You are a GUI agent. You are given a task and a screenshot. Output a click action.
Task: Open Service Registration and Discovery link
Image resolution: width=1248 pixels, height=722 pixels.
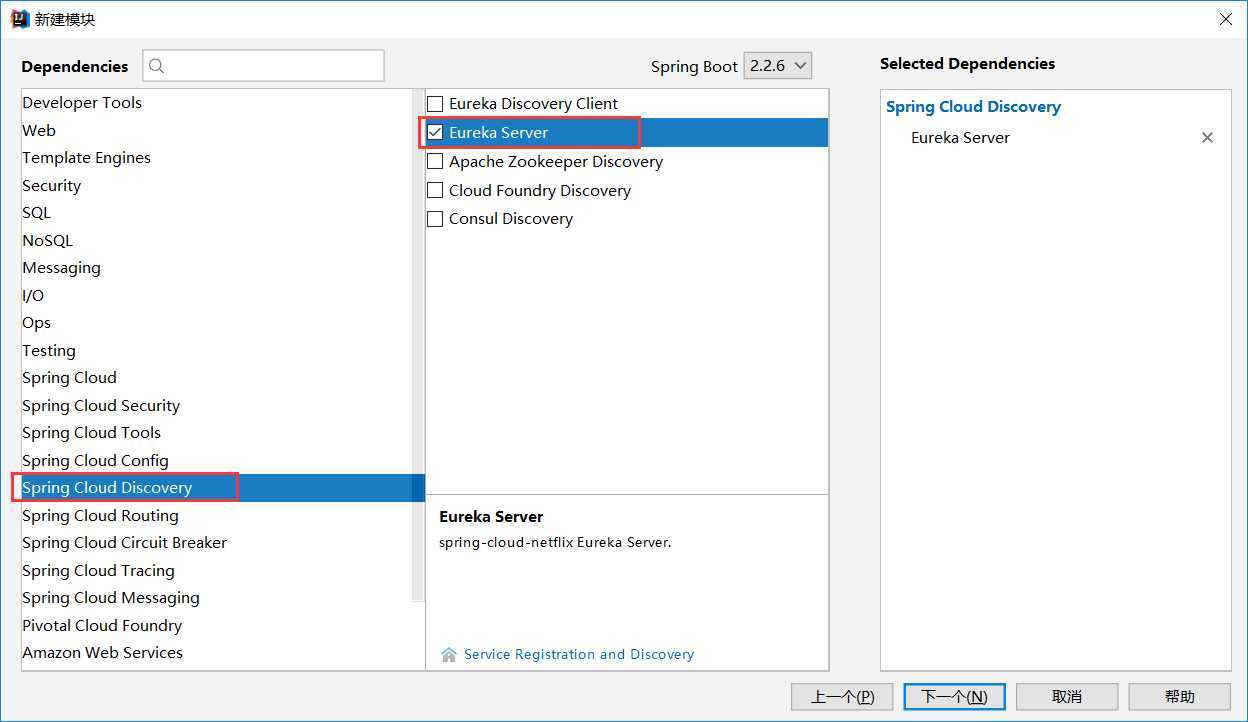pyautogui.click(x=579, y=655)
